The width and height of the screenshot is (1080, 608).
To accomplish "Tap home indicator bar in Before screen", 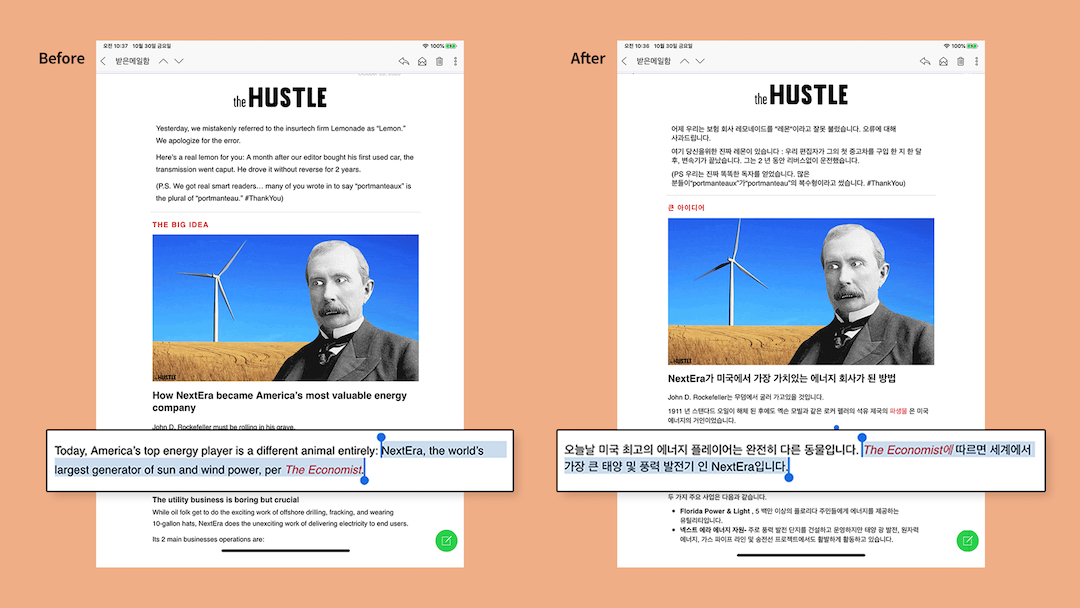I will pyautogui.click(x=286, y=550).
